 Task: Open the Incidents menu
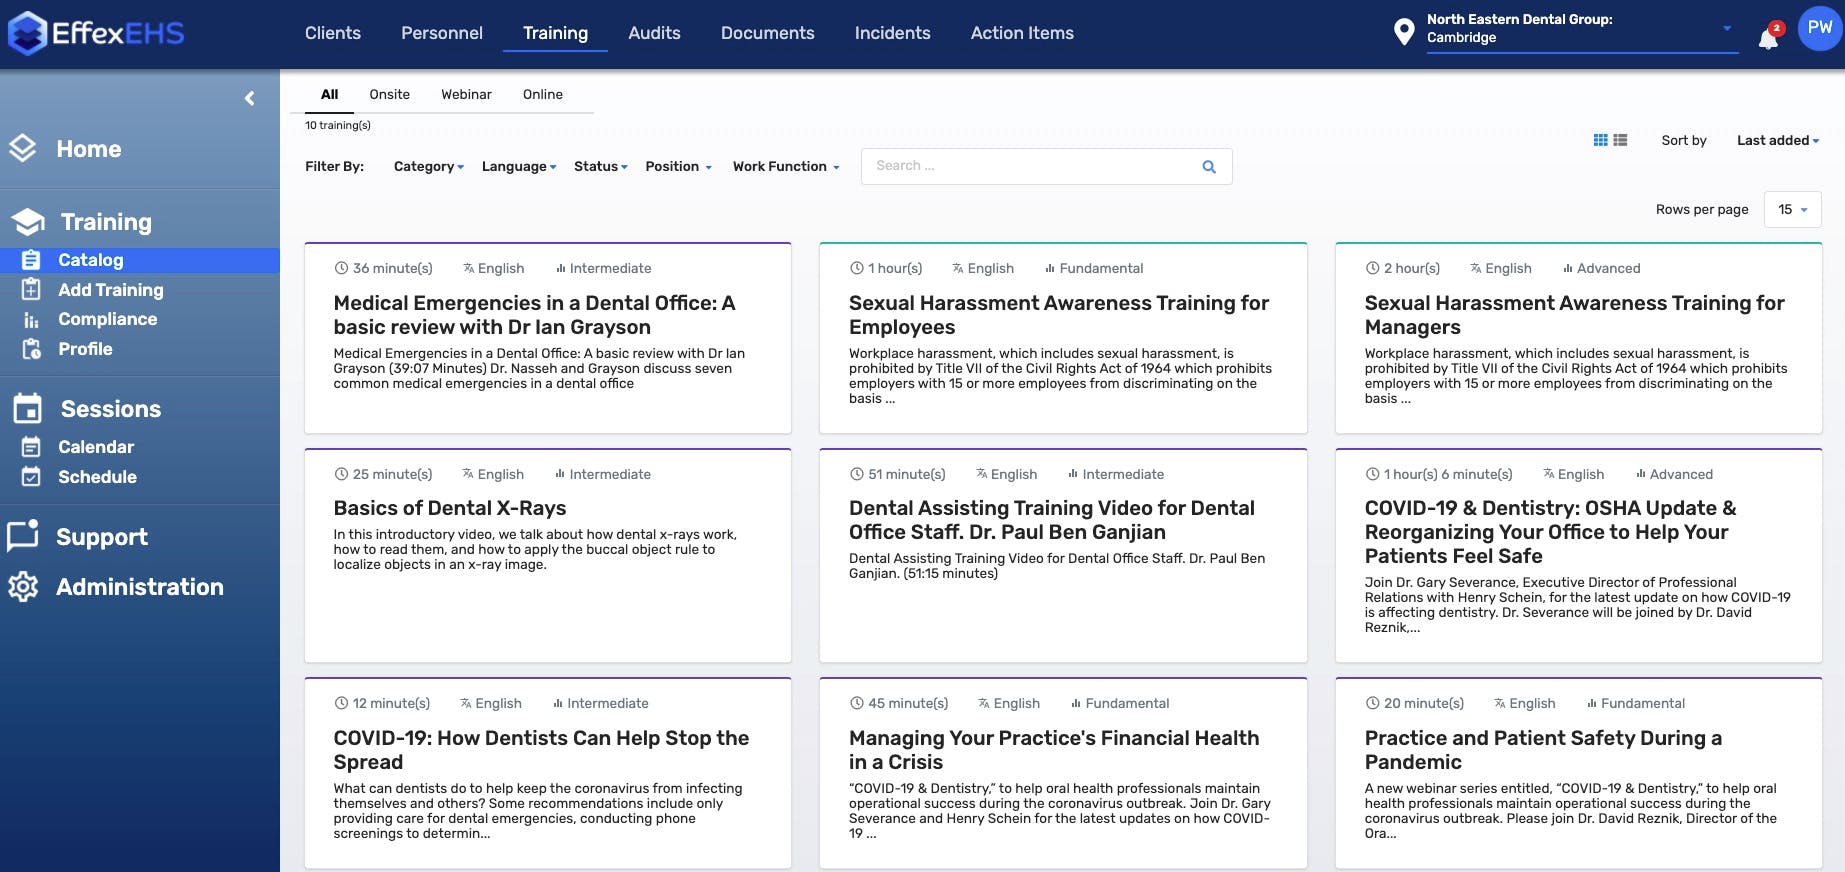(892, 33)
